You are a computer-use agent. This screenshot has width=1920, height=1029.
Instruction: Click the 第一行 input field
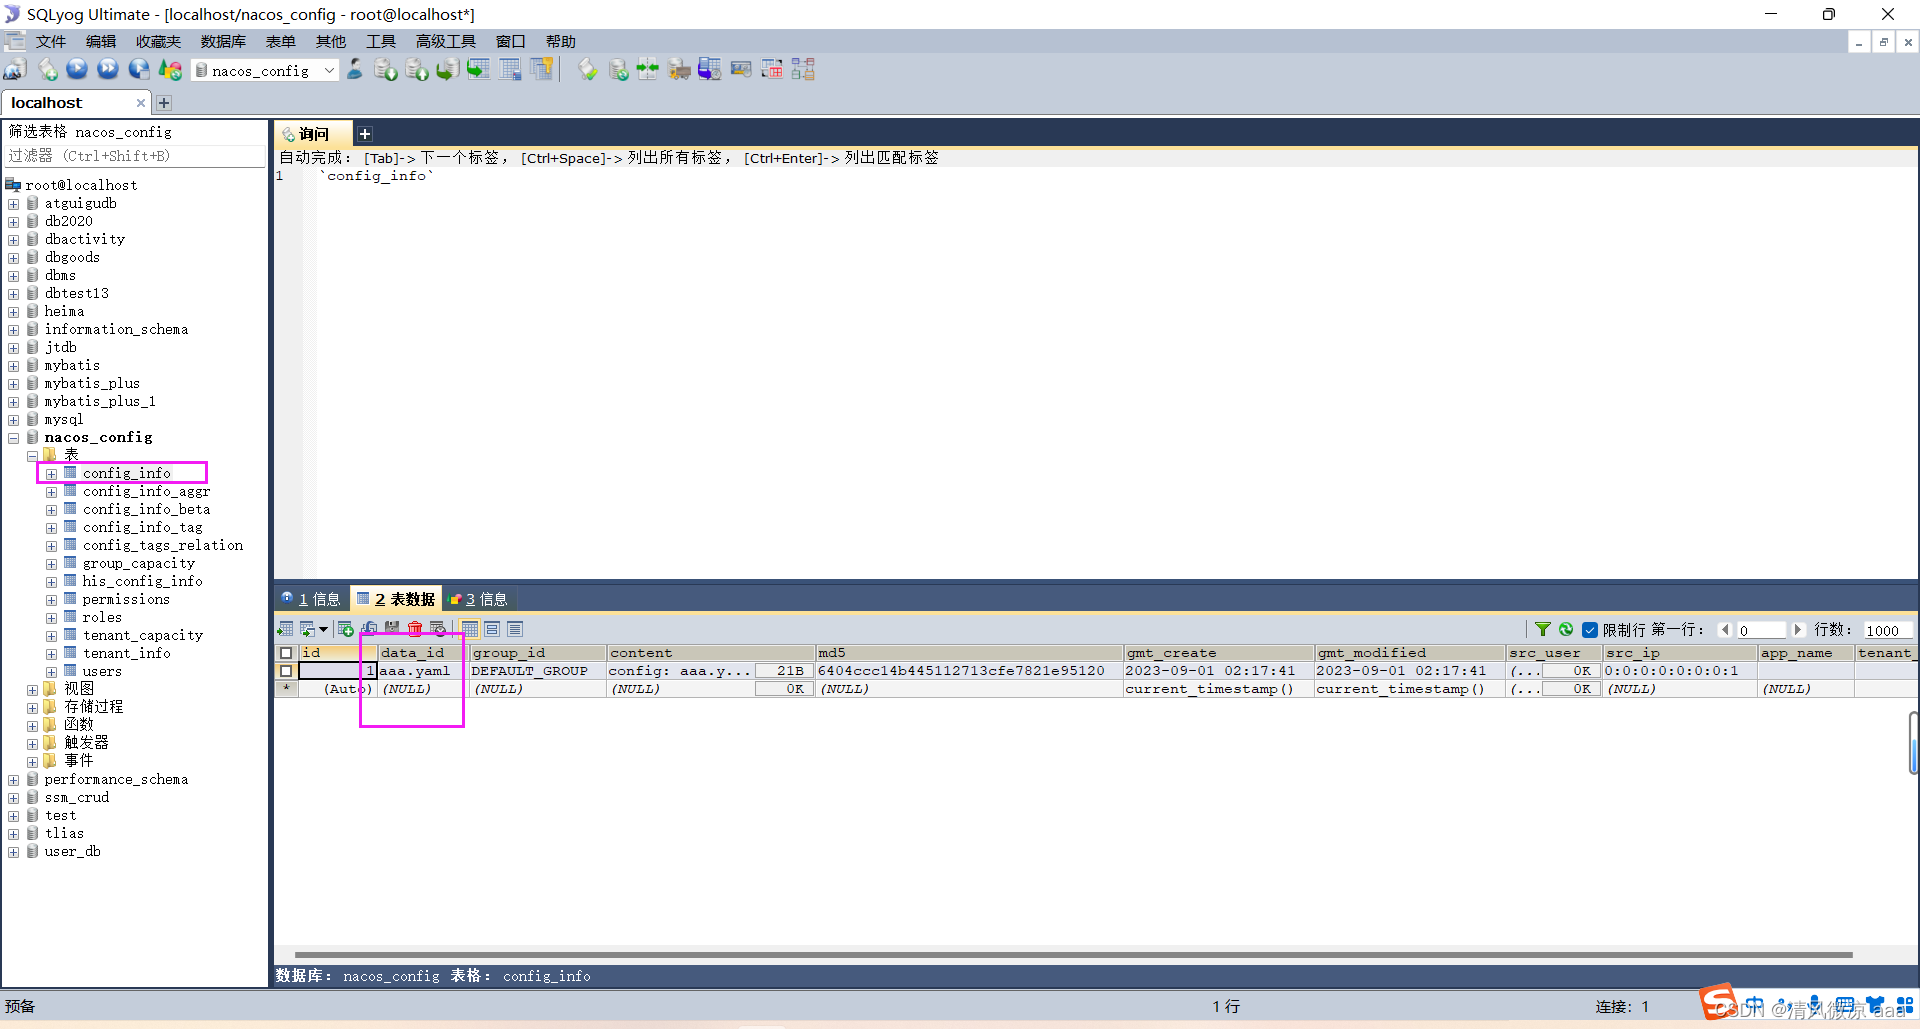tap(1762, 630)
